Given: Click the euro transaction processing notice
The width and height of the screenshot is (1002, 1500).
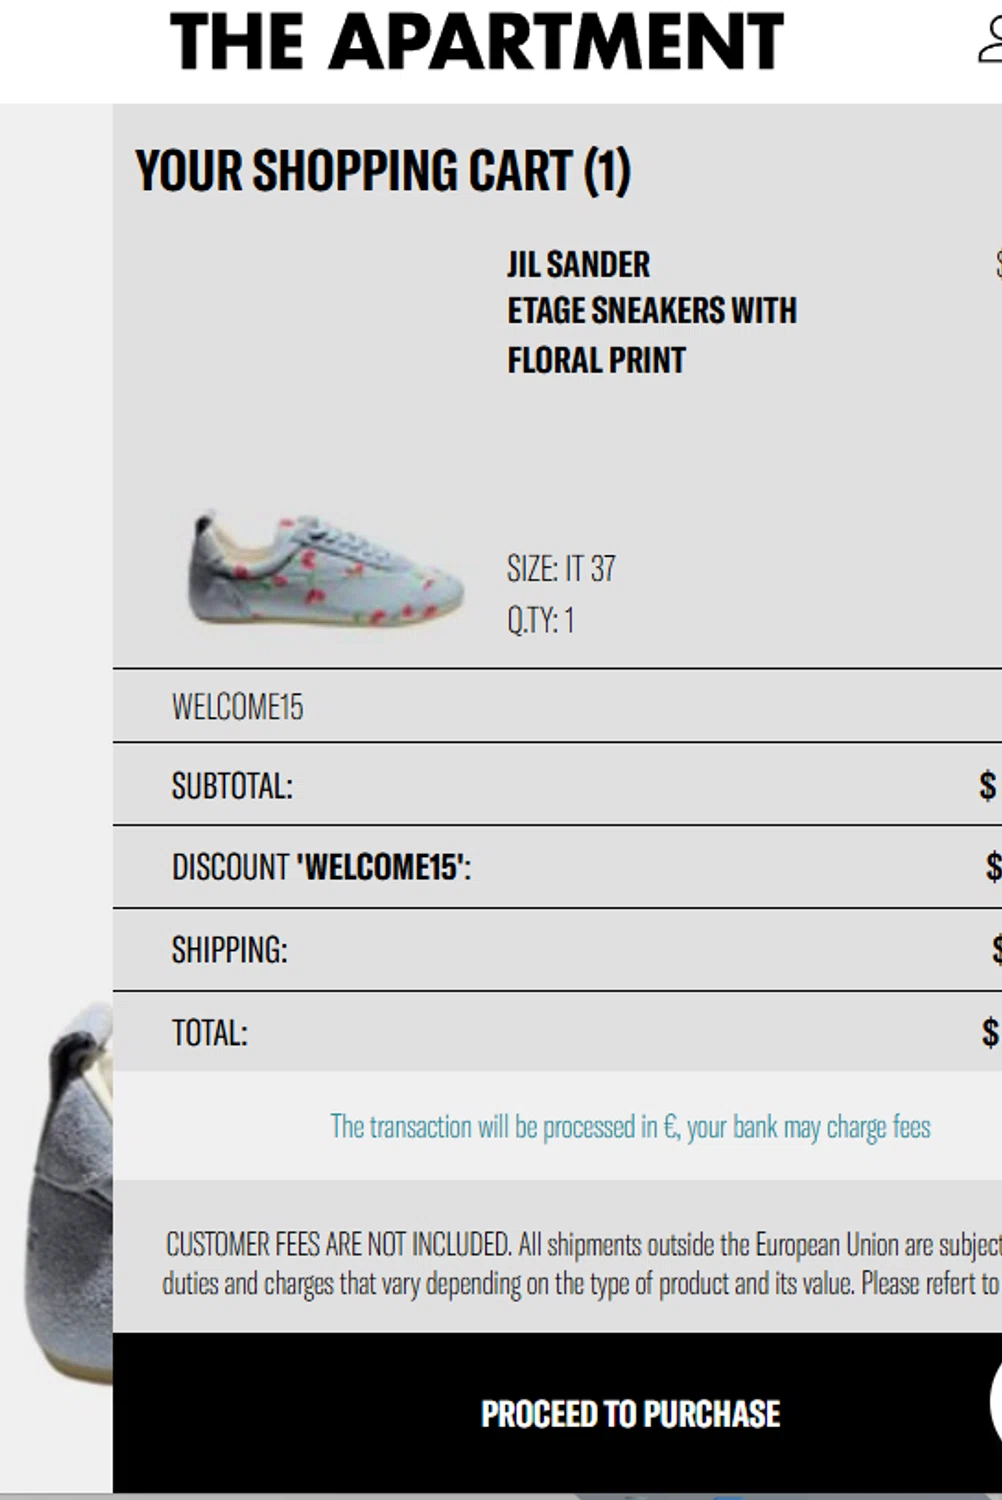Looking at the screenshot, I should [630, 1127].
